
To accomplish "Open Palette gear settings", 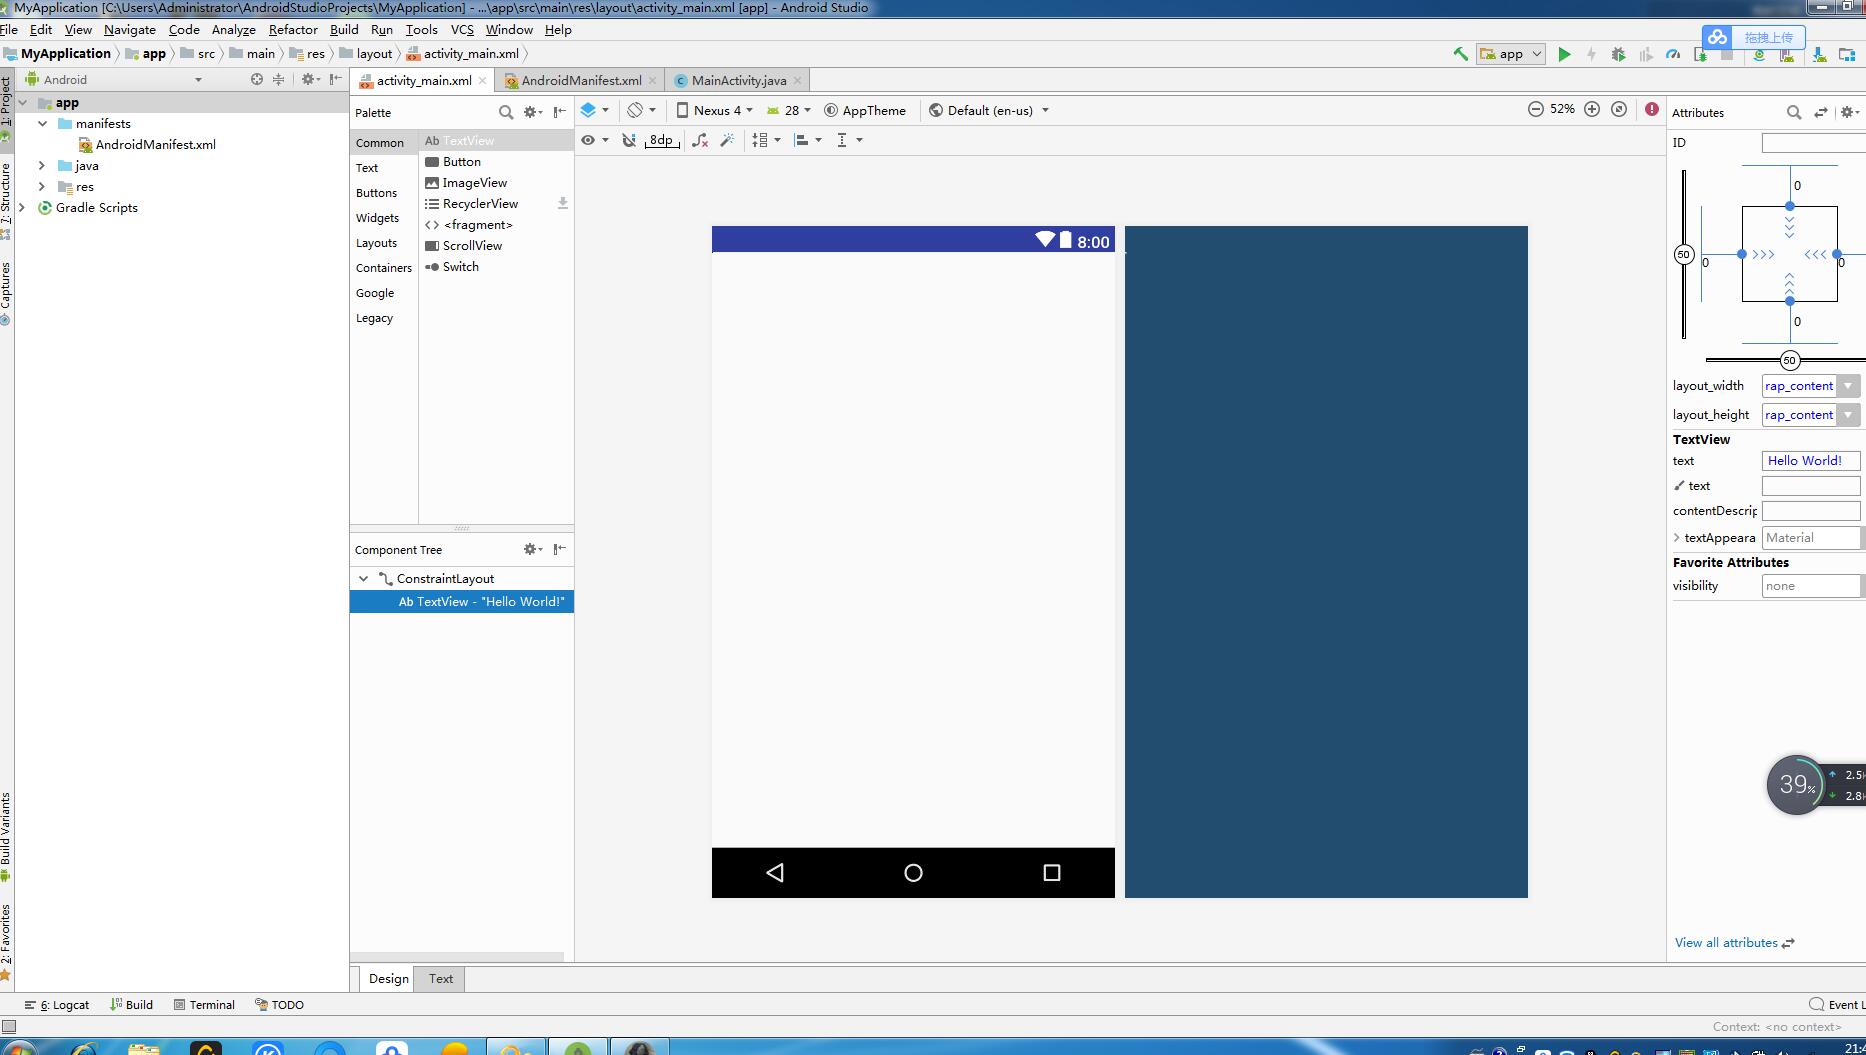I will coord(533,112).
